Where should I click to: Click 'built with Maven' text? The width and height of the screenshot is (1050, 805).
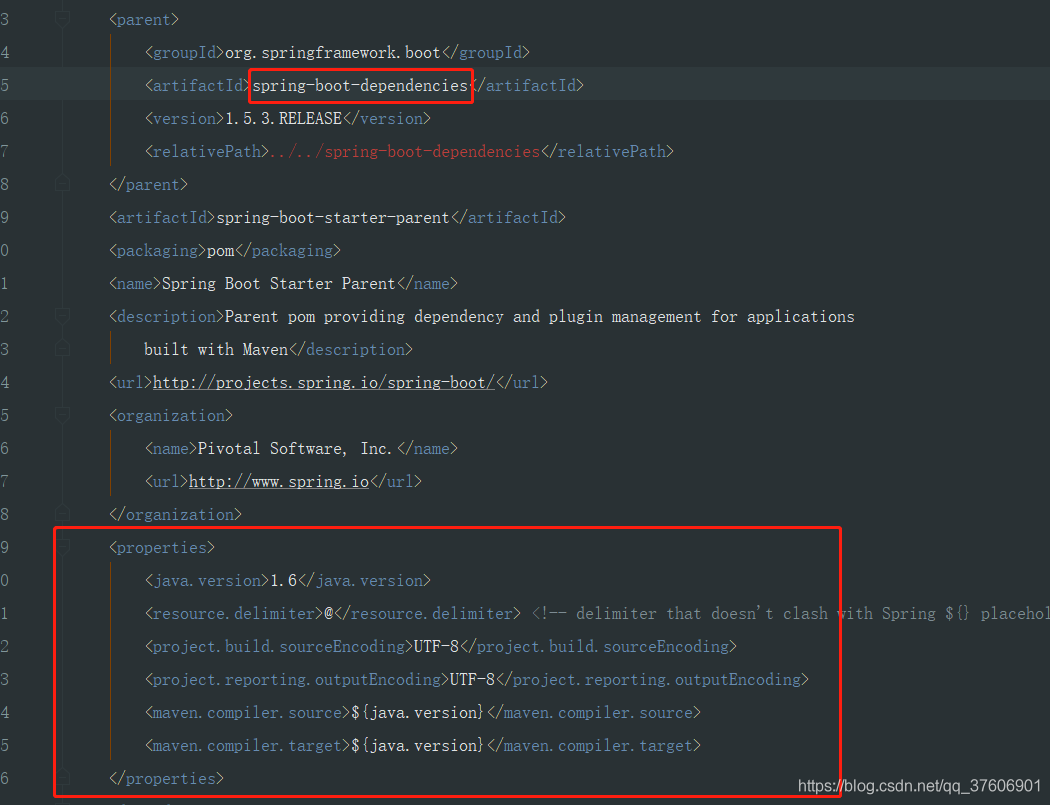[216, 350]
